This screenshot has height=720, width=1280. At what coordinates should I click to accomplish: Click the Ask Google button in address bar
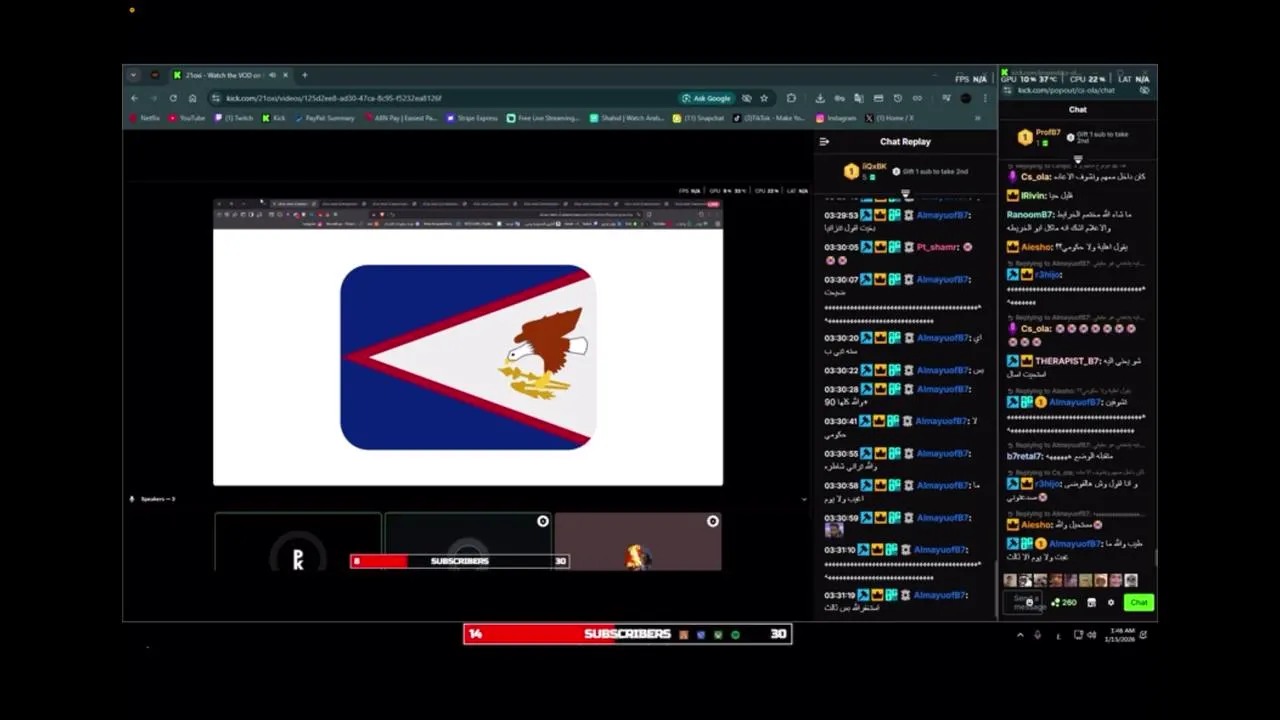click(x=706, y=98)
